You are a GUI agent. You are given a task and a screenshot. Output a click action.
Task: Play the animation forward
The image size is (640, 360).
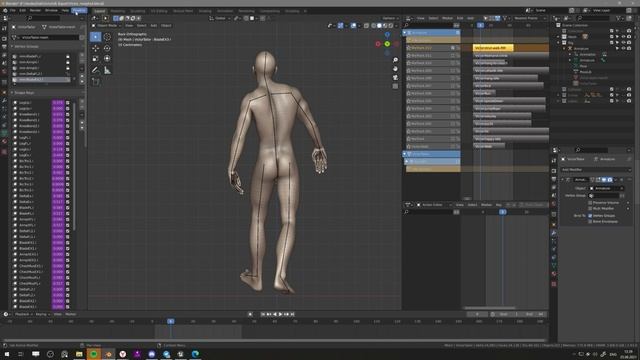(280, 314)
